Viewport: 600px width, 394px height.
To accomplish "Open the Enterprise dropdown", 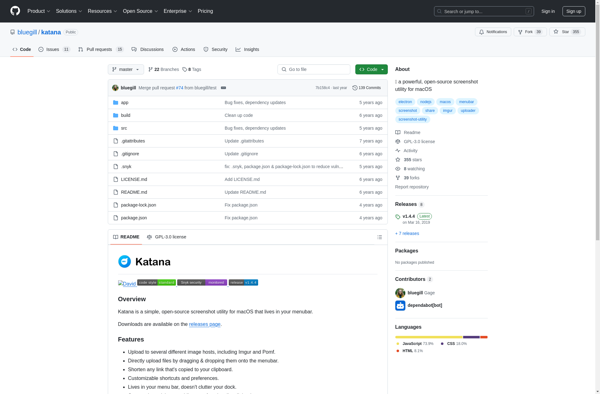I will [178, 11].
